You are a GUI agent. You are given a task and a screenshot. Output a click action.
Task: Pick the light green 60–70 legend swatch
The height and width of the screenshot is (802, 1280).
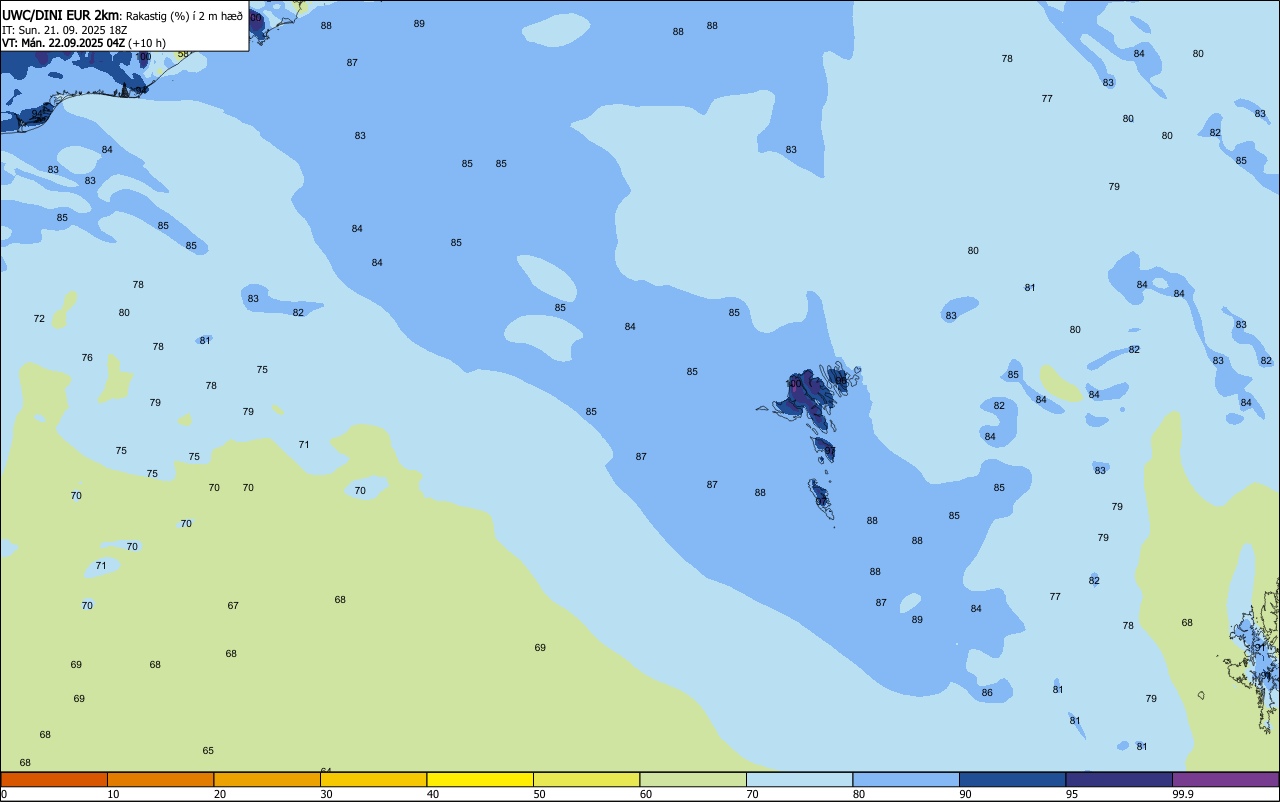pyautogui.click(x=693, y=779)
